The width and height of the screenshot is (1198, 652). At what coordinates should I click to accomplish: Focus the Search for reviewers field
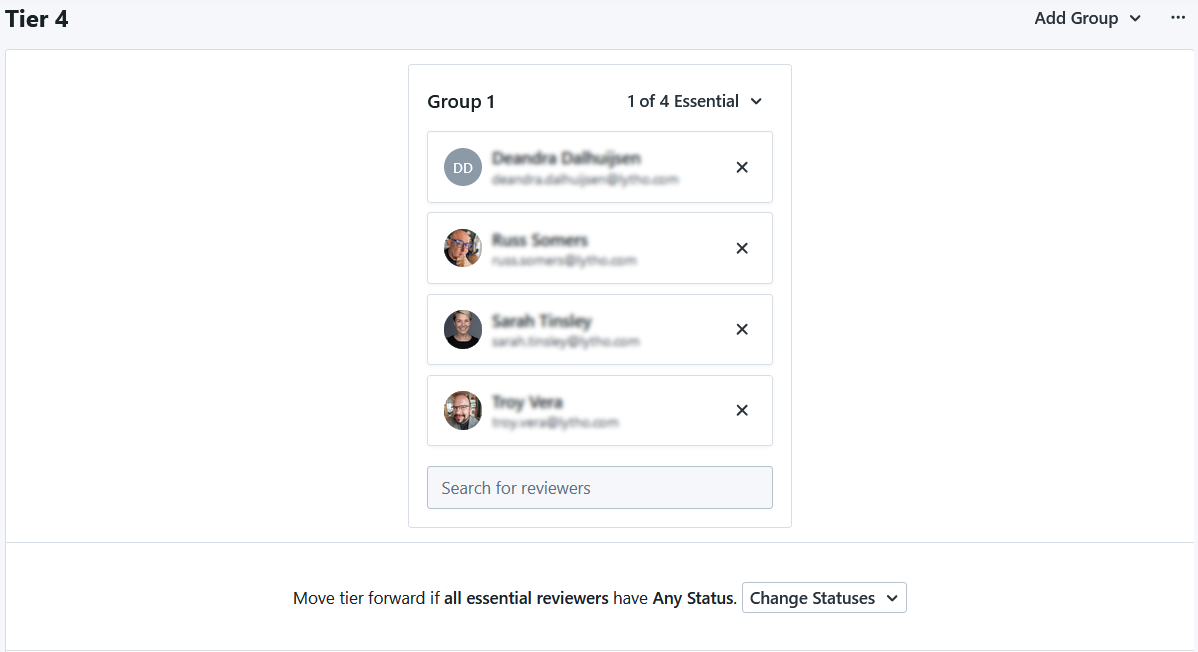(600, 488)
